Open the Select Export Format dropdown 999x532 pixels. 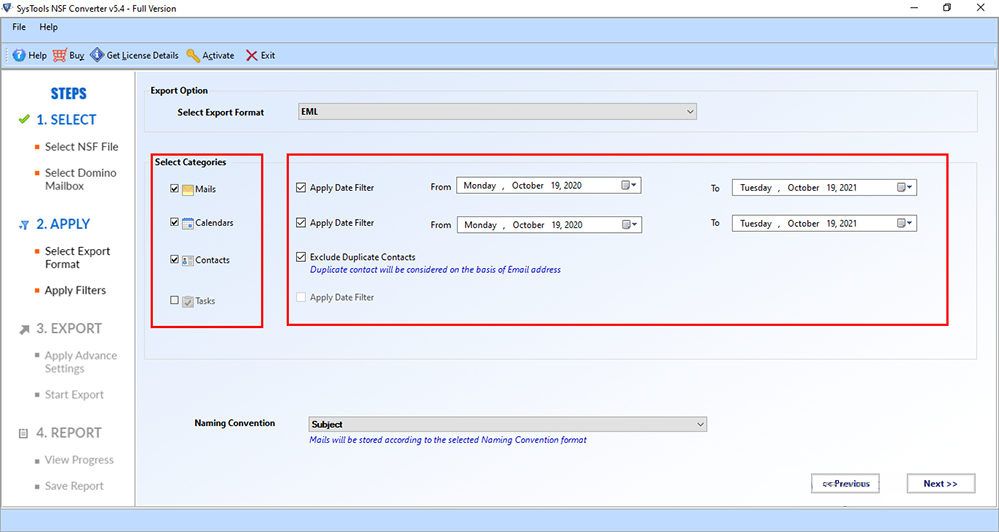tap(497, 111)
